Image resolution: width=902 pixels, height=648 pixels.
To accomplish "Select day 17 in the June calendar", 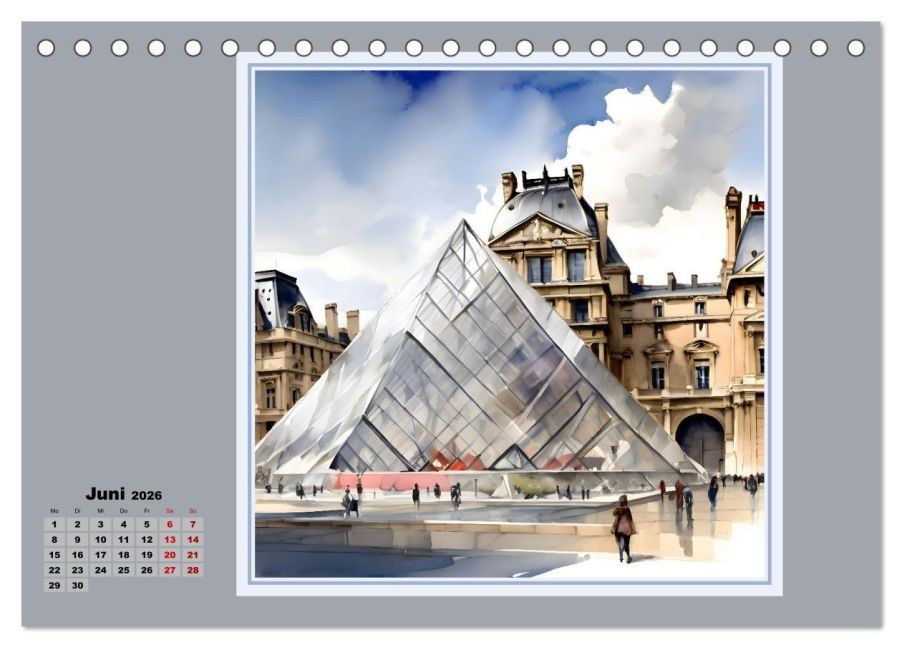I will 101,555.
